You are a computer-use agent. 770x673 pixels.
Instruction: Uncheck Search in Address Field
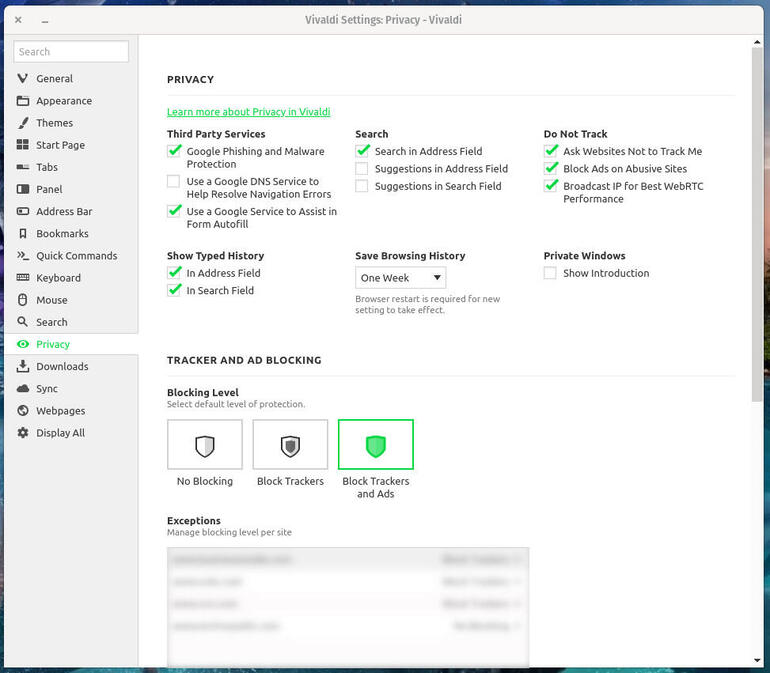point(362,151)
